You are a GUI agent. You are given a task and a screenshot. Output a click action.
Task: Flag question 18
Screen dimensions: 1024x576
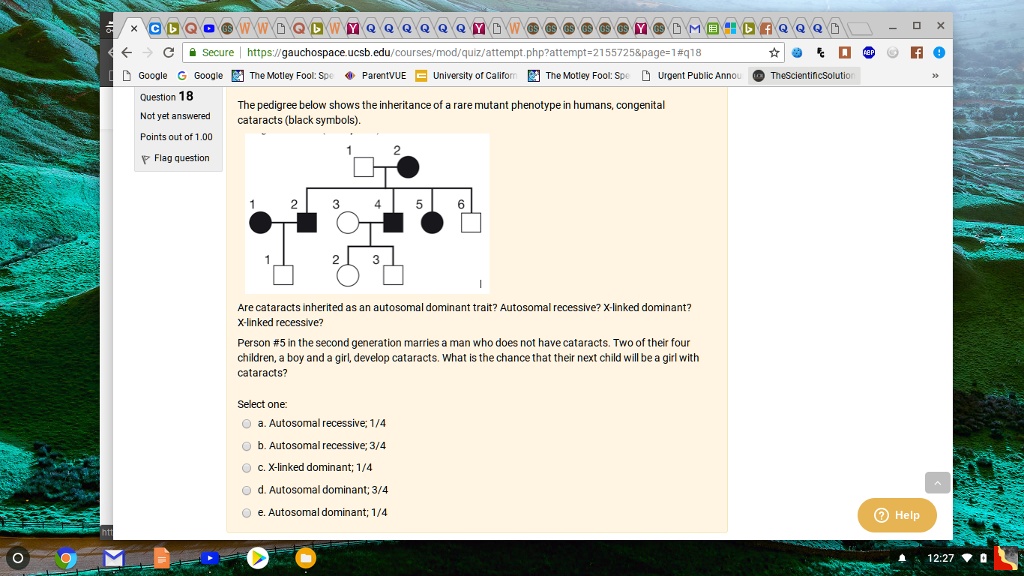pyautogui.click(x=175, y=158)
